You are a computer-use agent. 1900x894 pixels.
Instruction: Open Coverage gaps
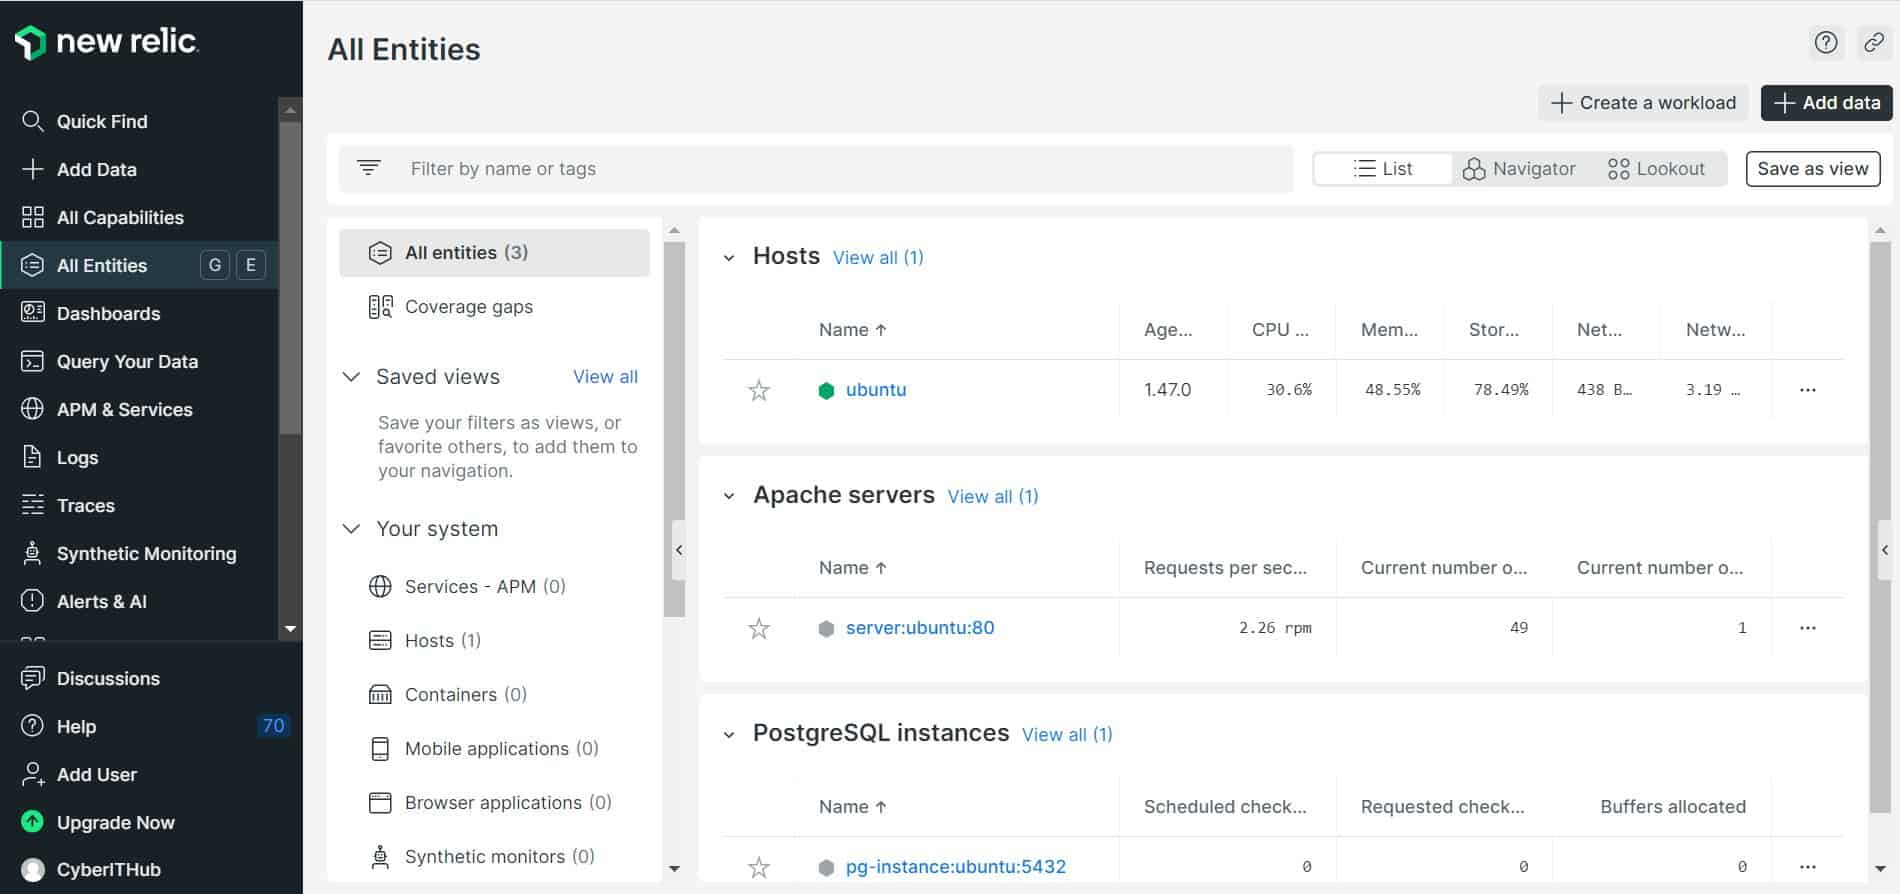tap(468, 307)
